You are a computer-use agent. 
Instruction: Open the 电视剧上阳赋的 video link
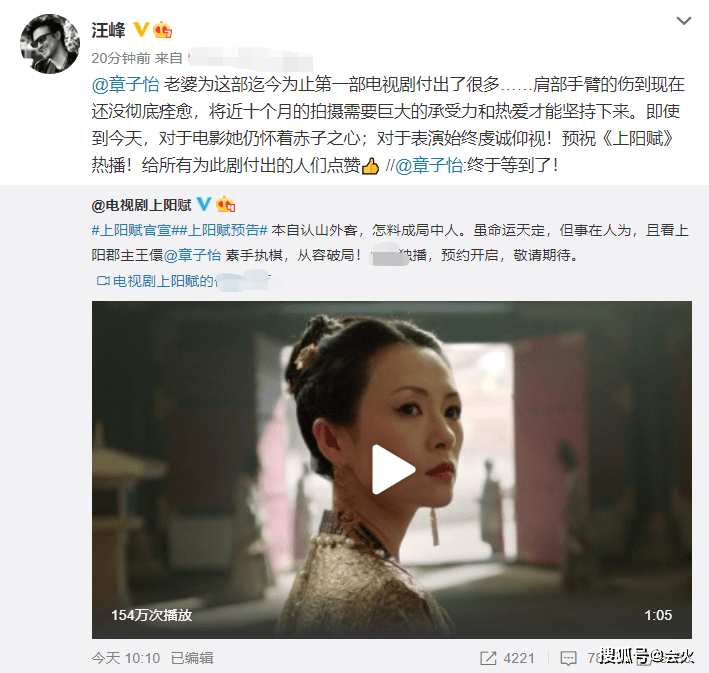(x=163, y=281)
